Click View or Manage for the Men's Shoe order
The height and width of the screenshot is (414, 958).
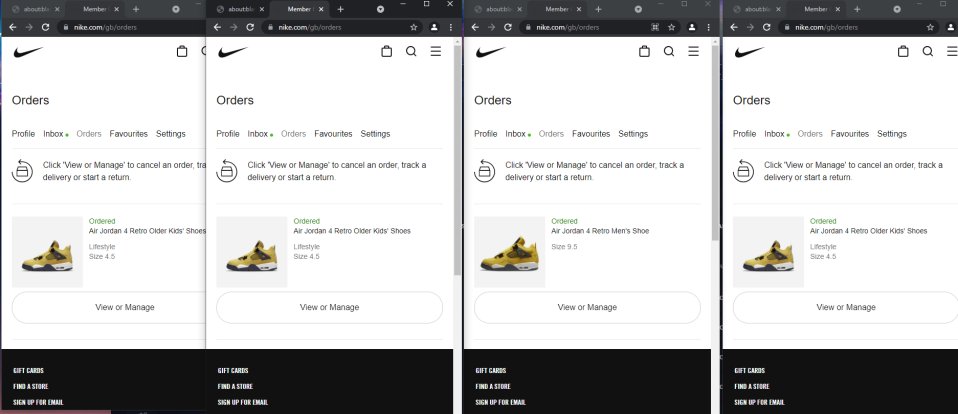587,307
